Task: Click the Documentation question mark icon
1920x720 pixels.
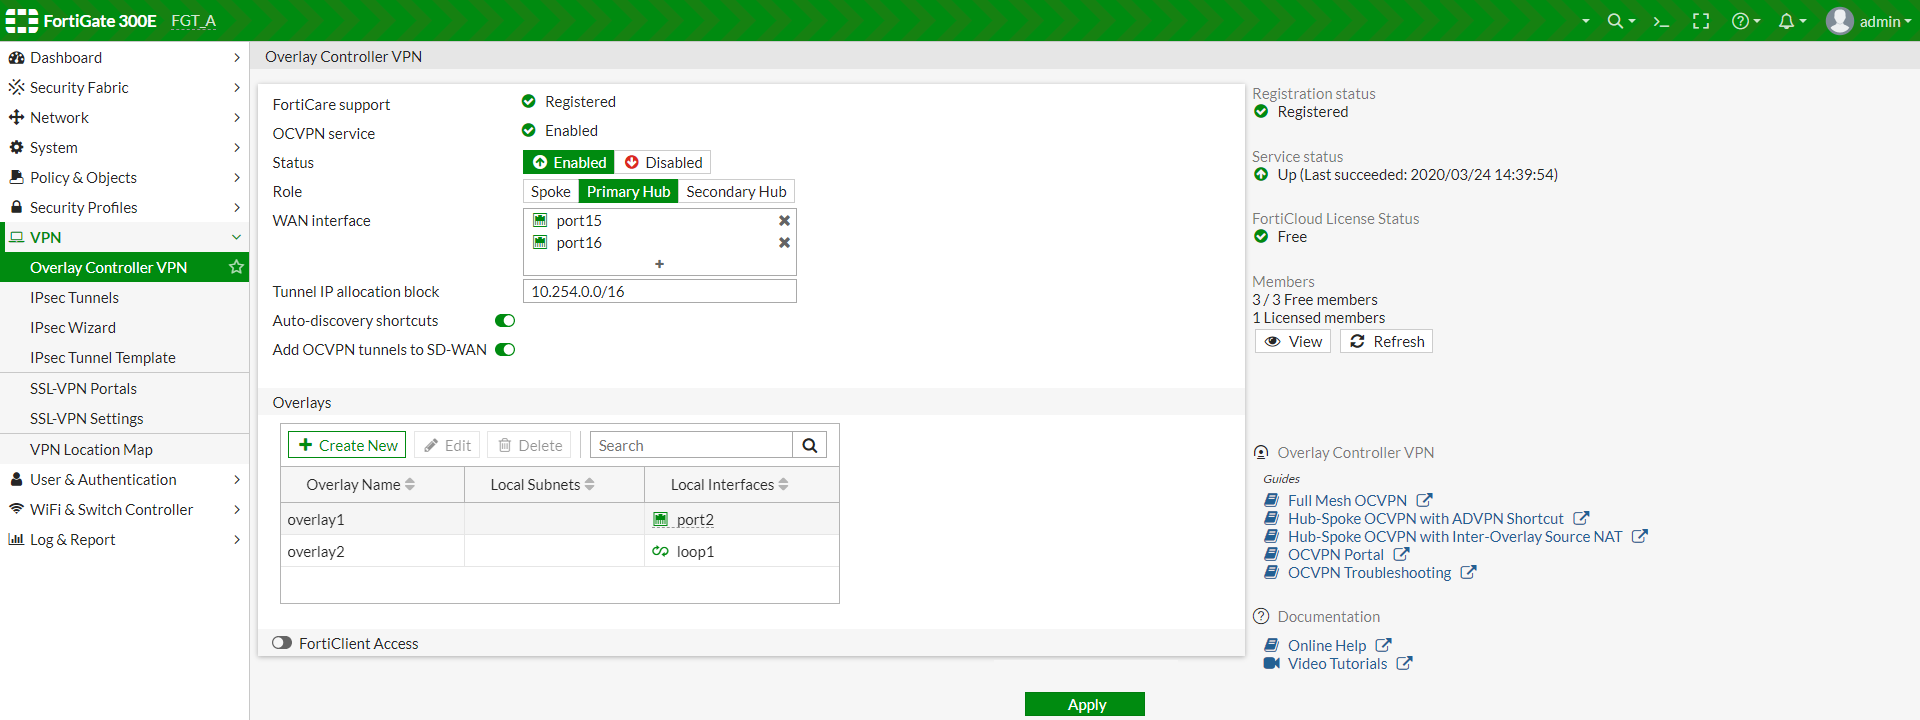Action: point(1261,616)
